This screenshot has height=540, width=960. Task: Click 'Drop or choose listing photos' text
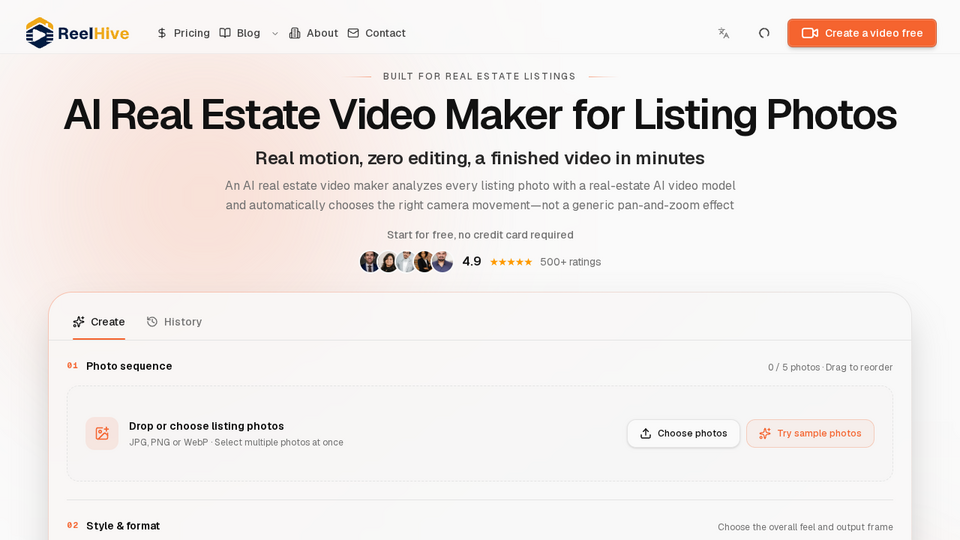coord(206,426)
